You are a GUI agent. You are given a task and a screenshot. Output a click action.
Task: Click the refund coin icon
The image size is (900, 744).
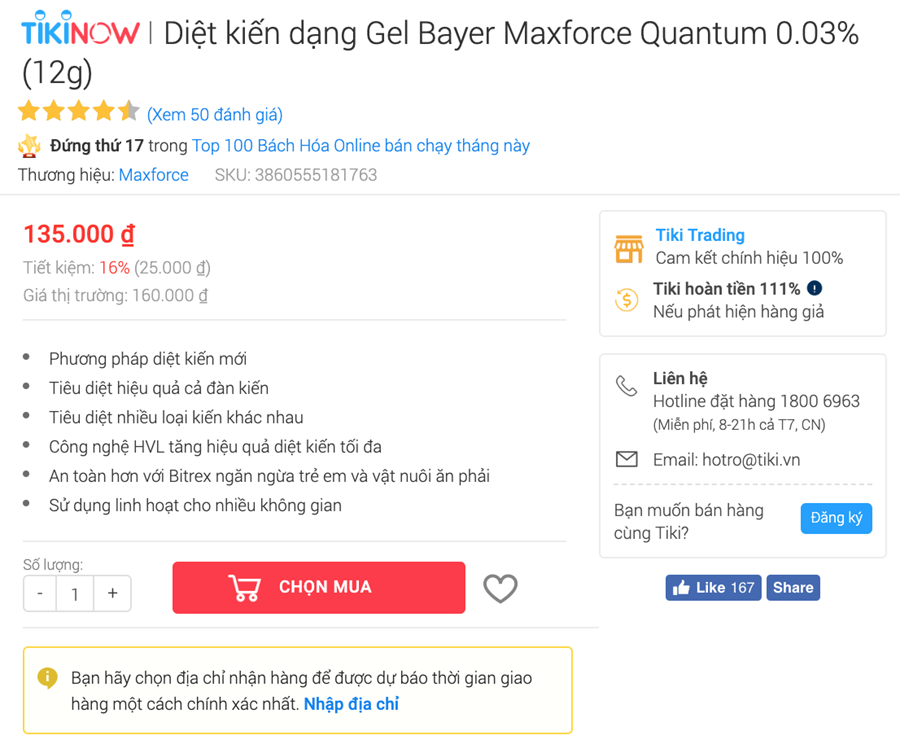pos(627,299)
